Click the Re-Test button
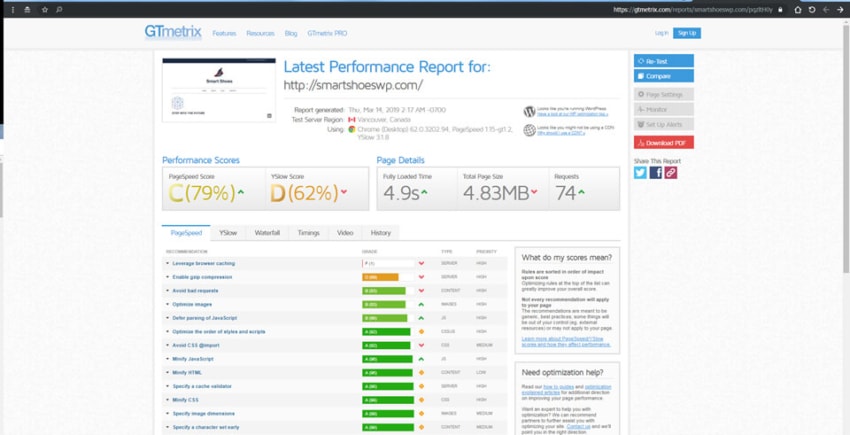Viewport: 850px width, 435px height. pos(664,61)
